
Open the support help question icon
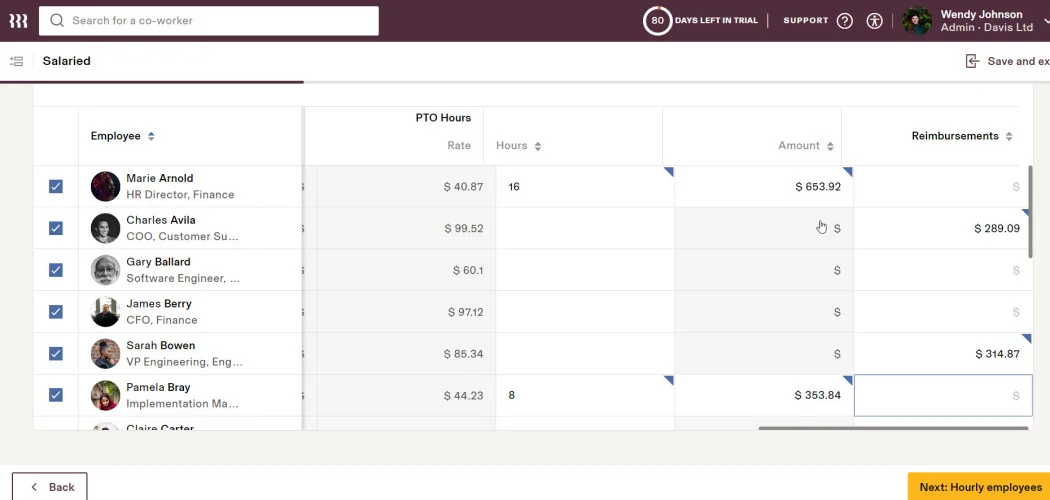[844, 21]
